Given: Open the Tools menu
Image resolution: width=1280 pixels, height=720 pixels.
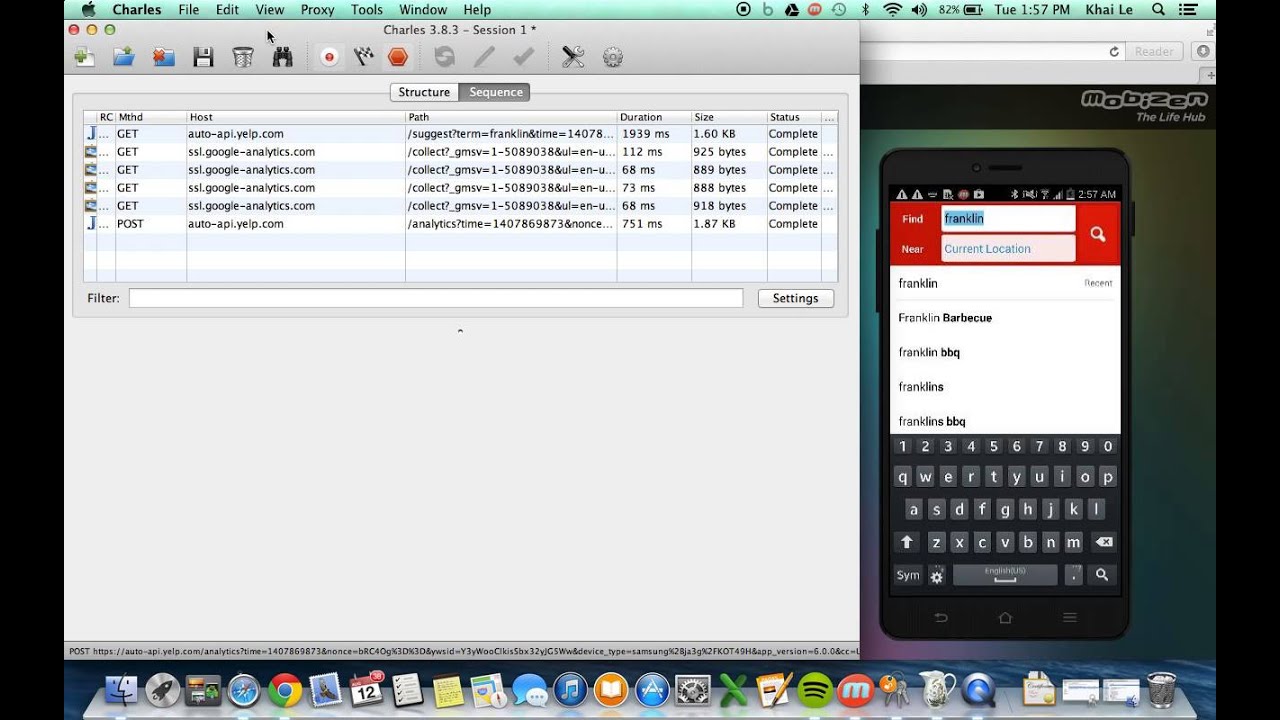Looking at the screenshot, I should [x=366, y=9].
